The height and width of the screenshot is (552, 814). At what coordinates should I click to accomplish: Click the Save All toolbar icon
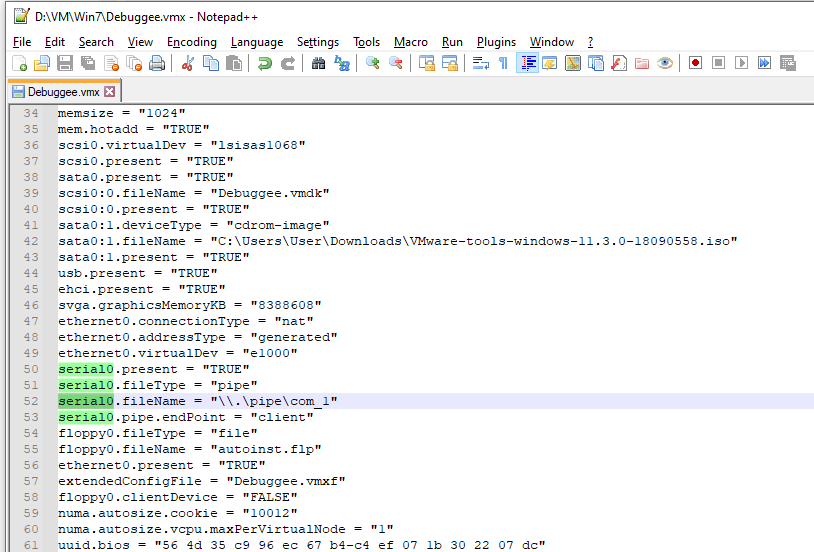tap(88, 63)
